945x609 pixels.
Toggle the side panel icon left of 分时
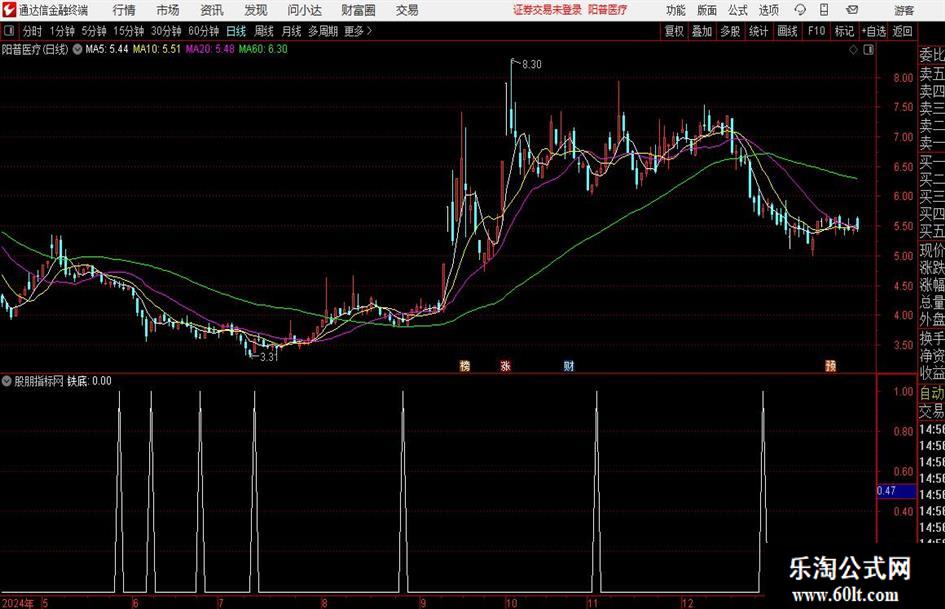click(9, 31)
